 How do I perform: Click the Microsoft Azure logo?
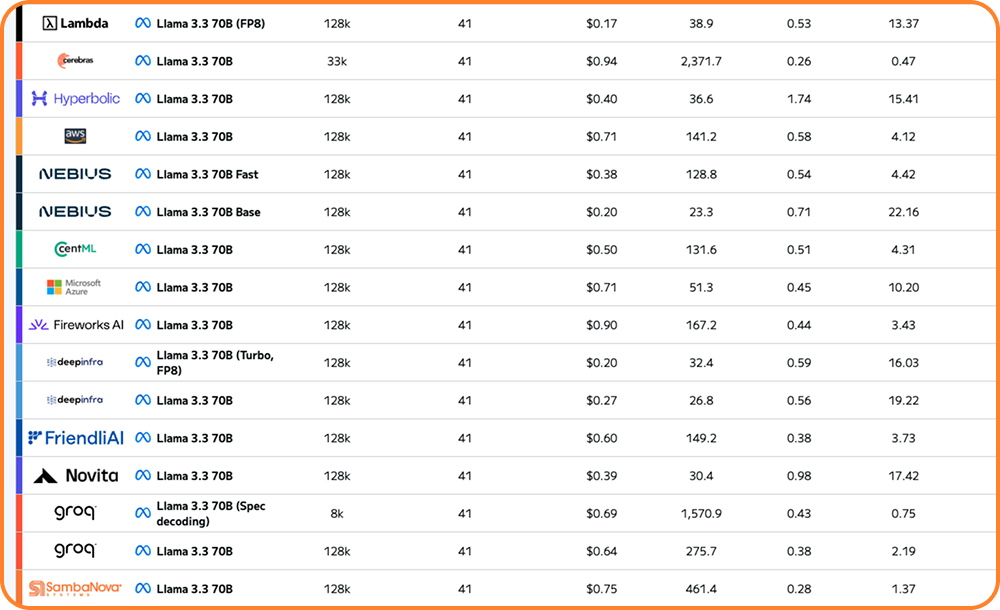pos(75,287)
